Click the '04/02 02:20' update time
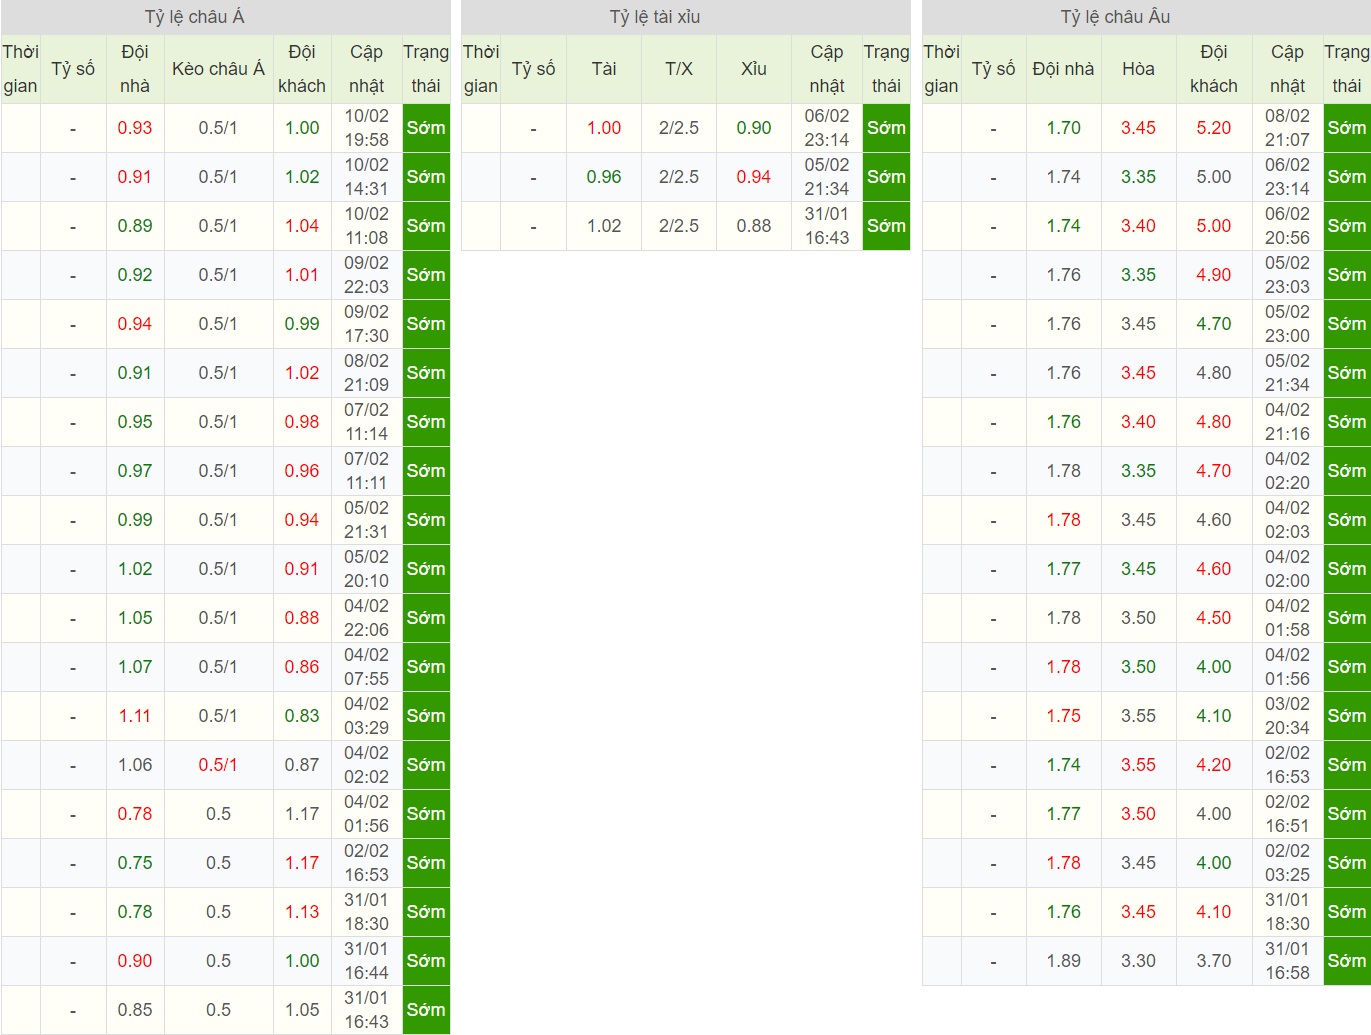This screenshot has width=1371, height=1035. [1287, 471]
